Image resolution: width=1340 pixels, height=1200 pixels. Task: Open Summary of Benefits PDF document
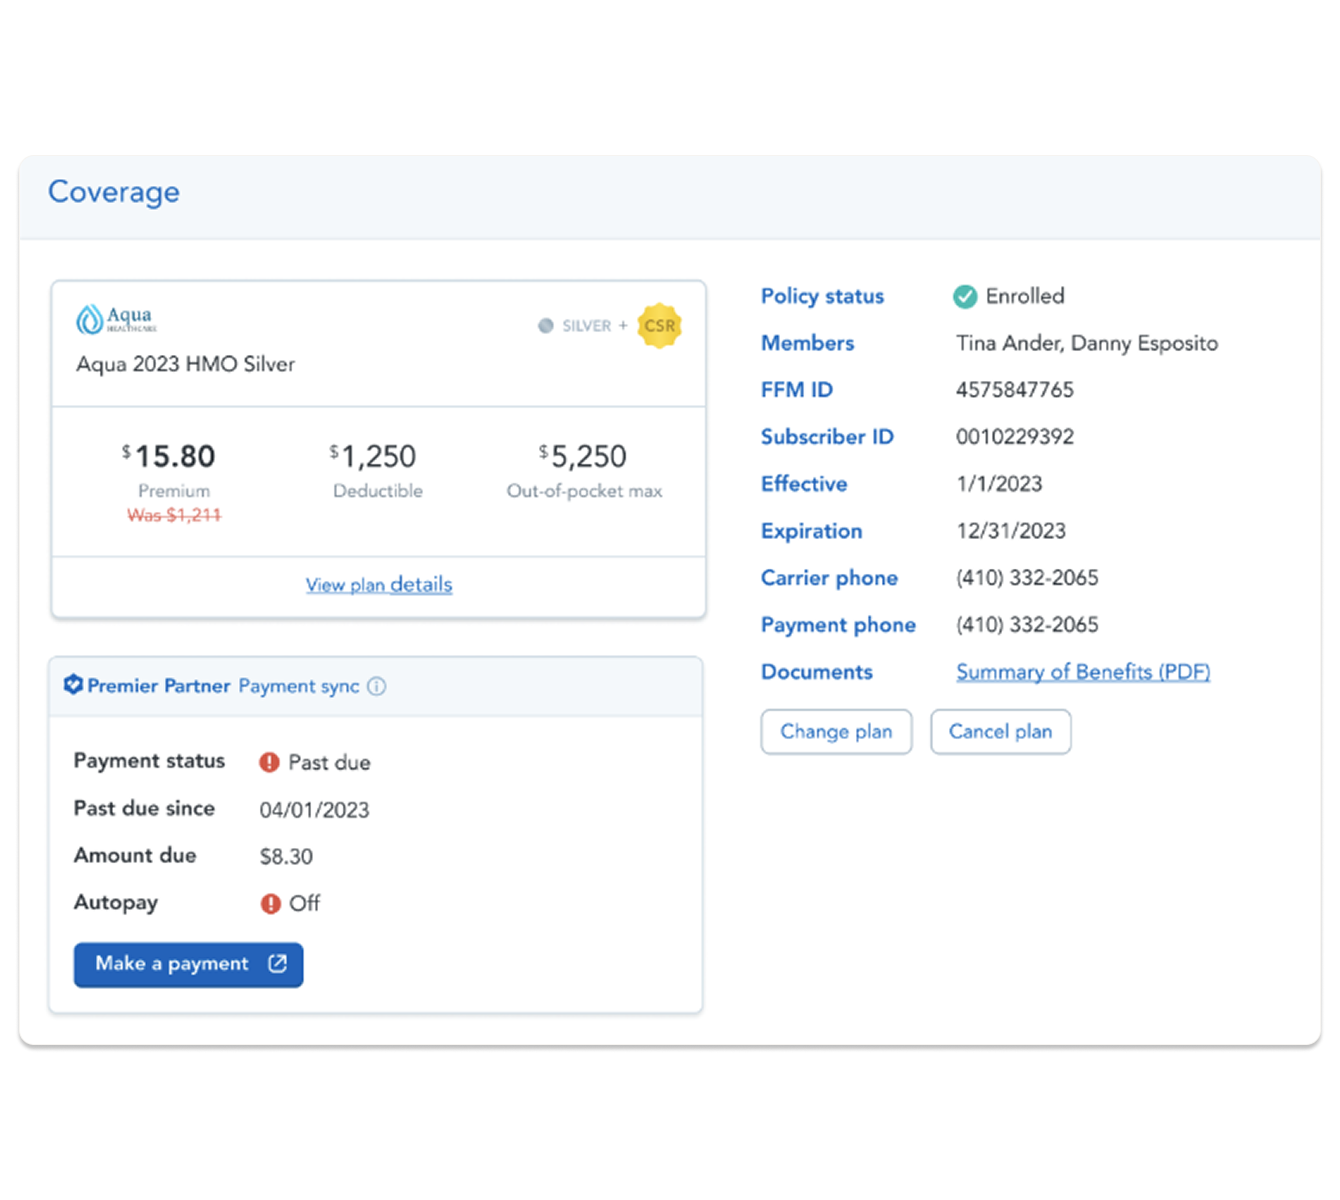click(1083, 672)
